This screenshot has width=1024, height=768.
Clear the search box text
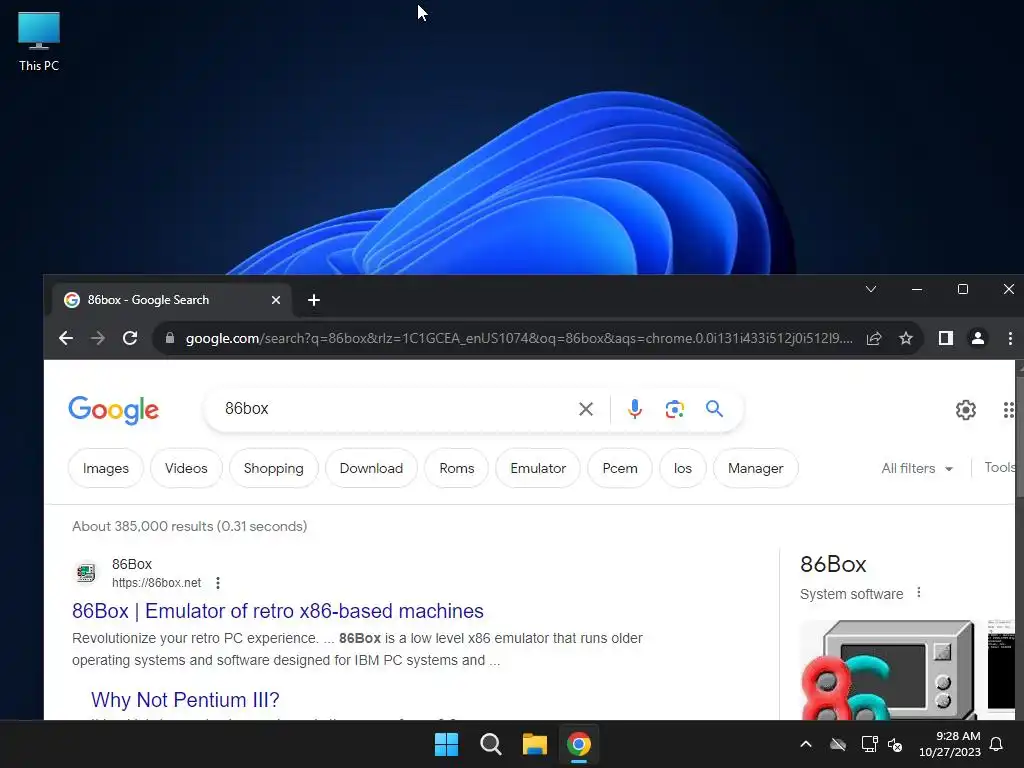tap(586, 409)
